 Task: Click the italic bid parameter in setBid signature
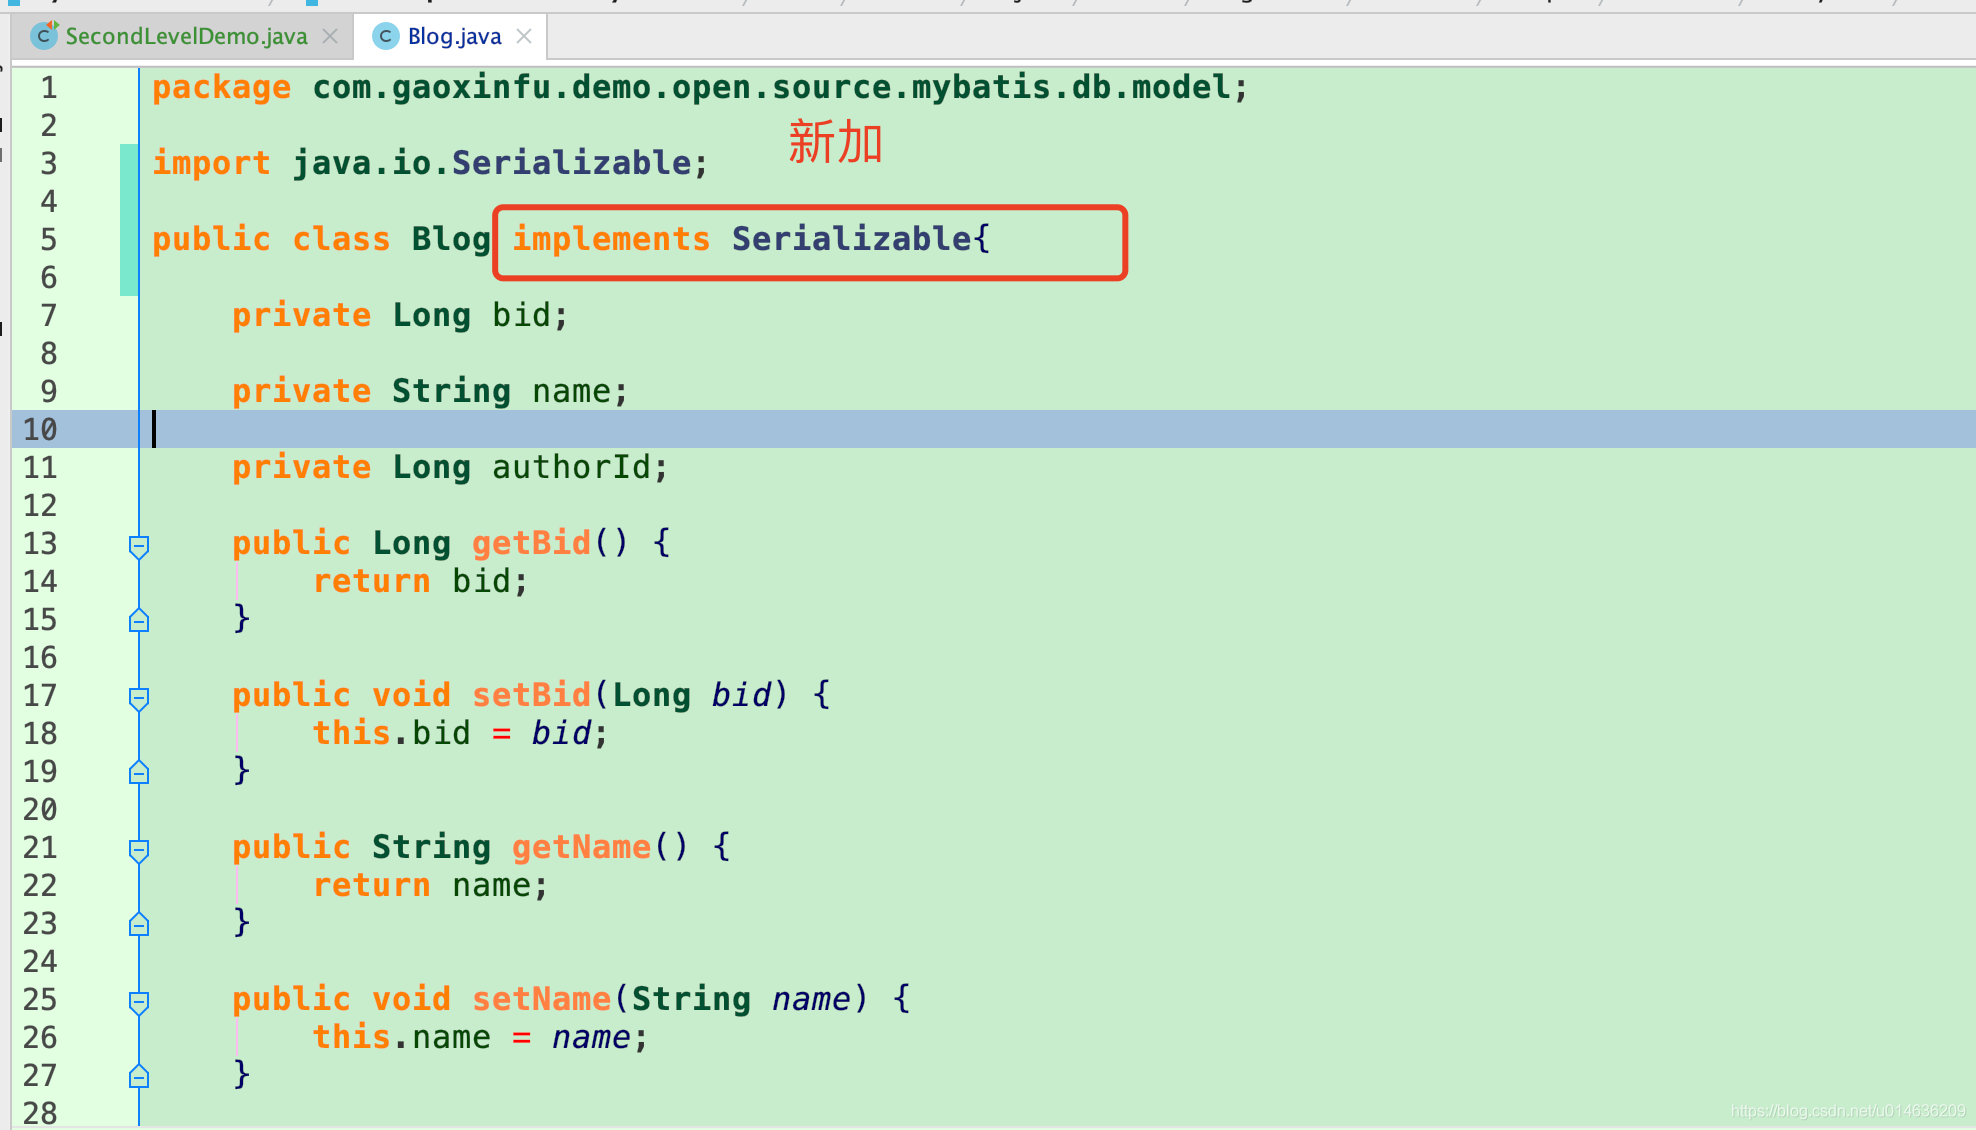click(741, 696)
